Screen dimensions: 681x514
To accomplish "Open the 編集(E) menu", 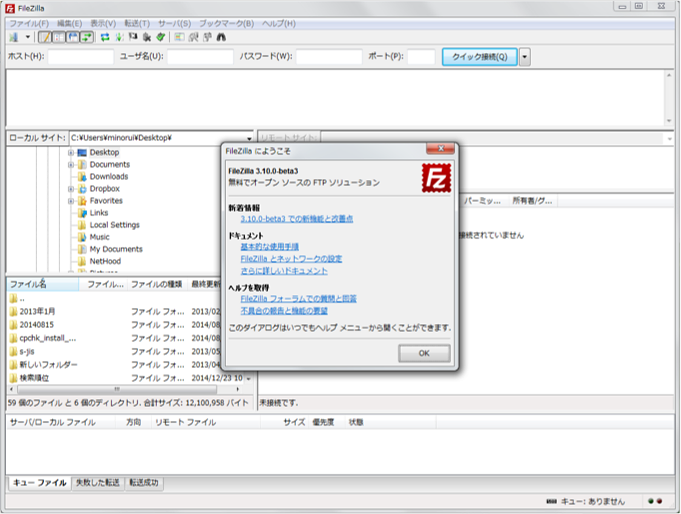I will click(69, 23).
